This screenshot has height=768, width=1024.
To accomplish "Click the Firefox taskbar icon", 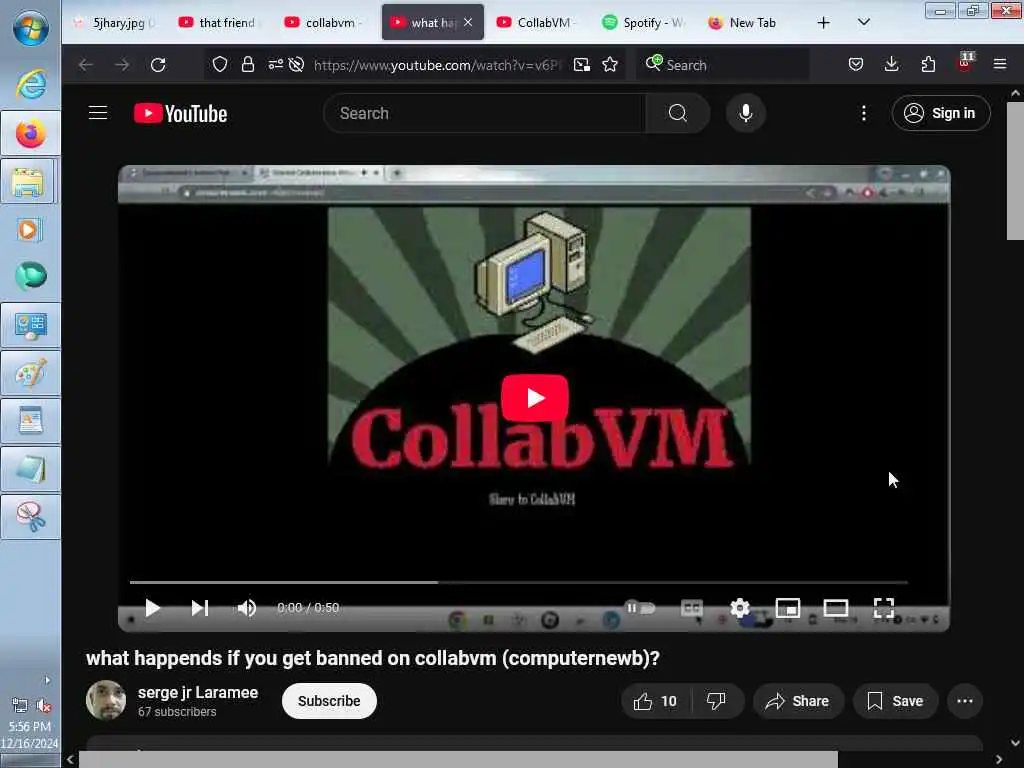I will click(x=31, y=134).
